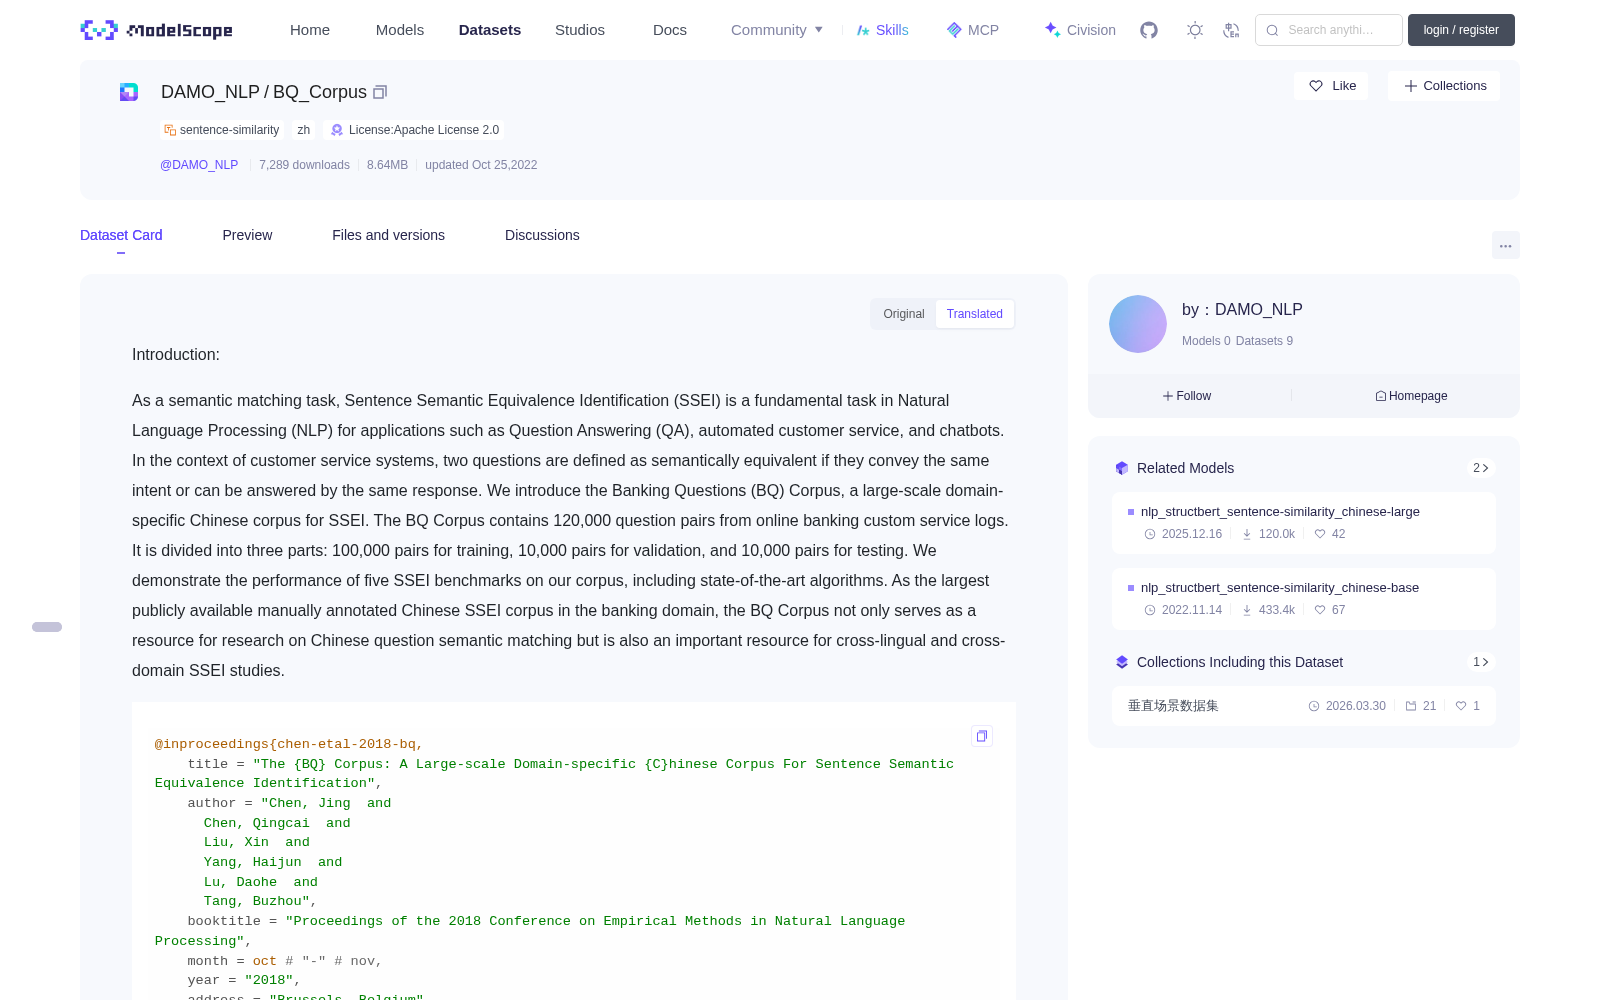Add dataset to Collections

click(1444, 86)
